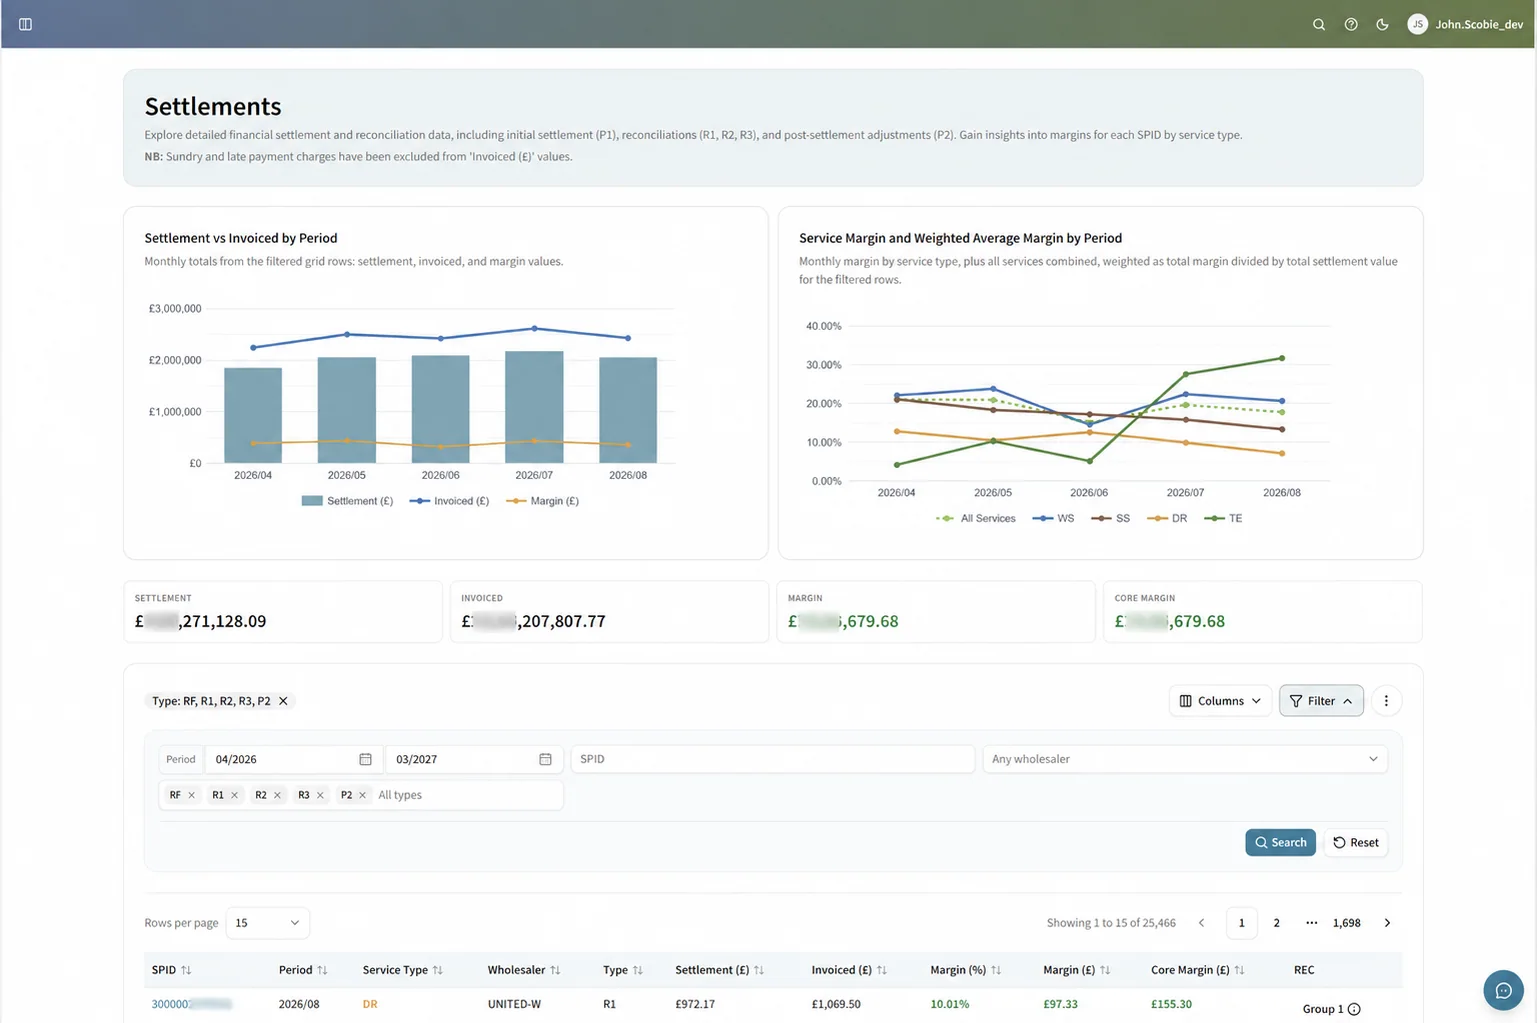Reset the filters

(1355, 842)
